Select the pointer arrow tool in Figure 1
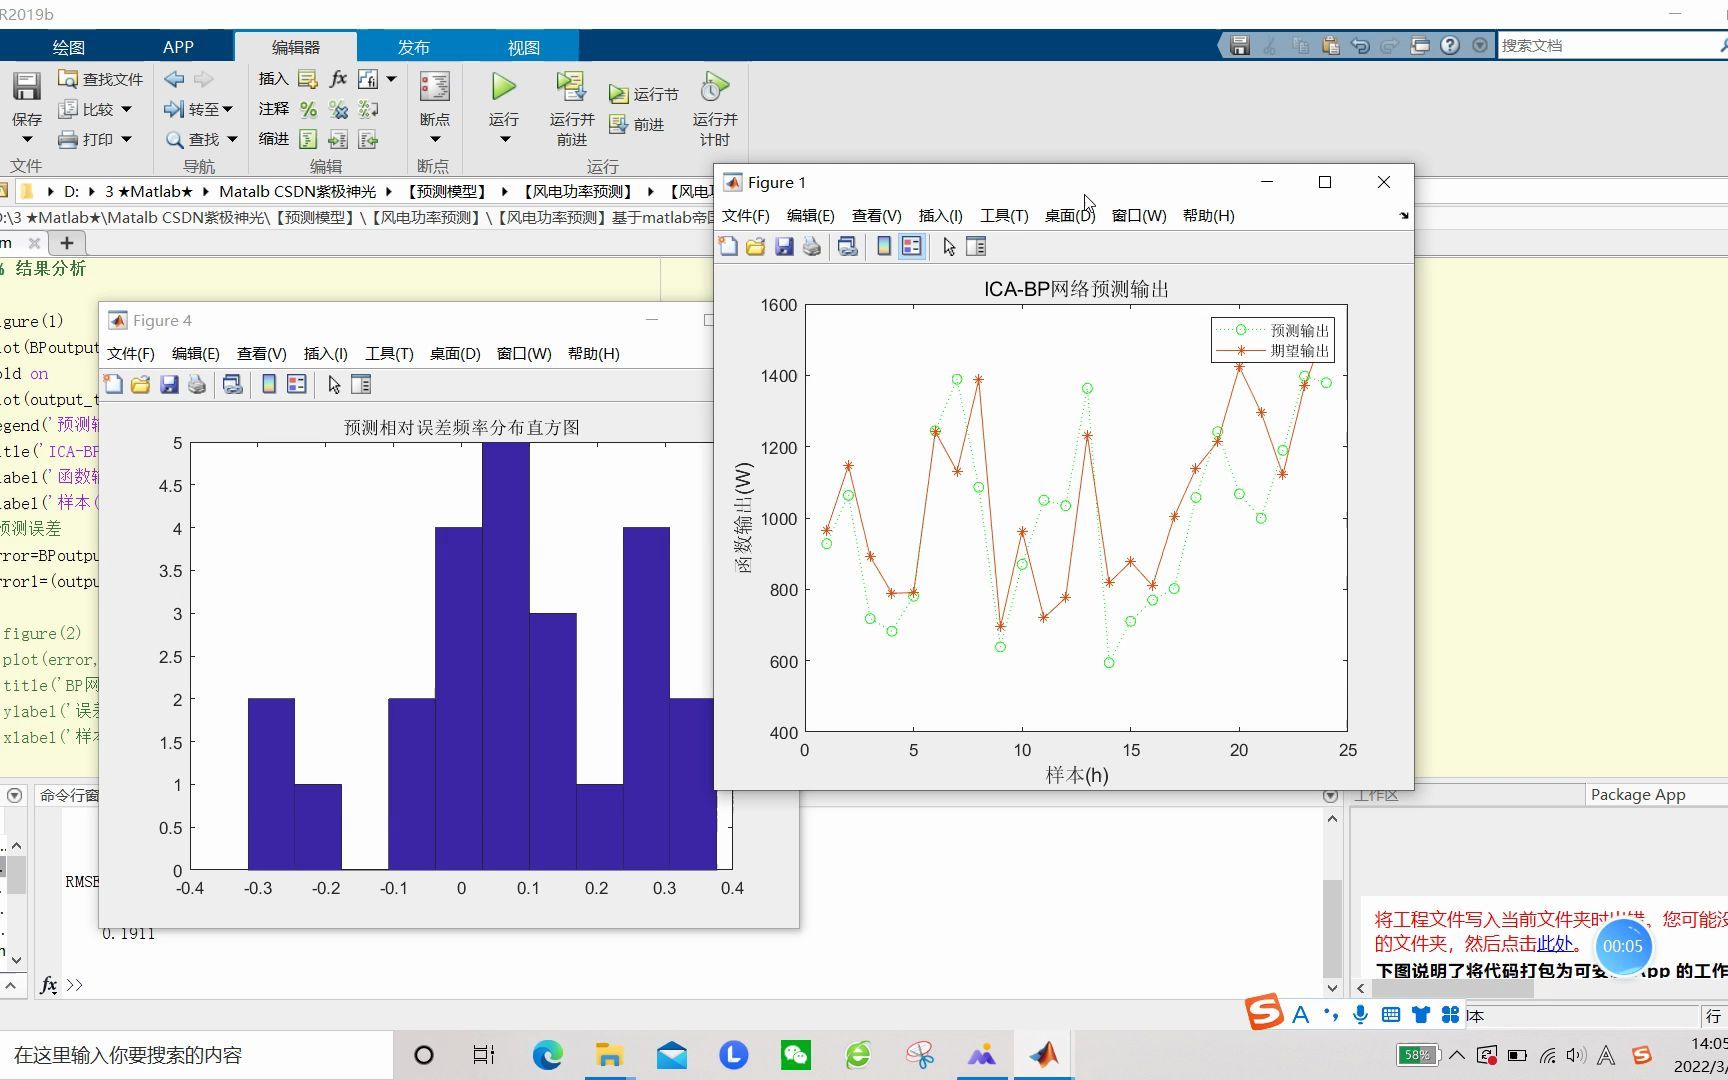The width and height of the screenshot is (1728, 1080). pos(947,246)
